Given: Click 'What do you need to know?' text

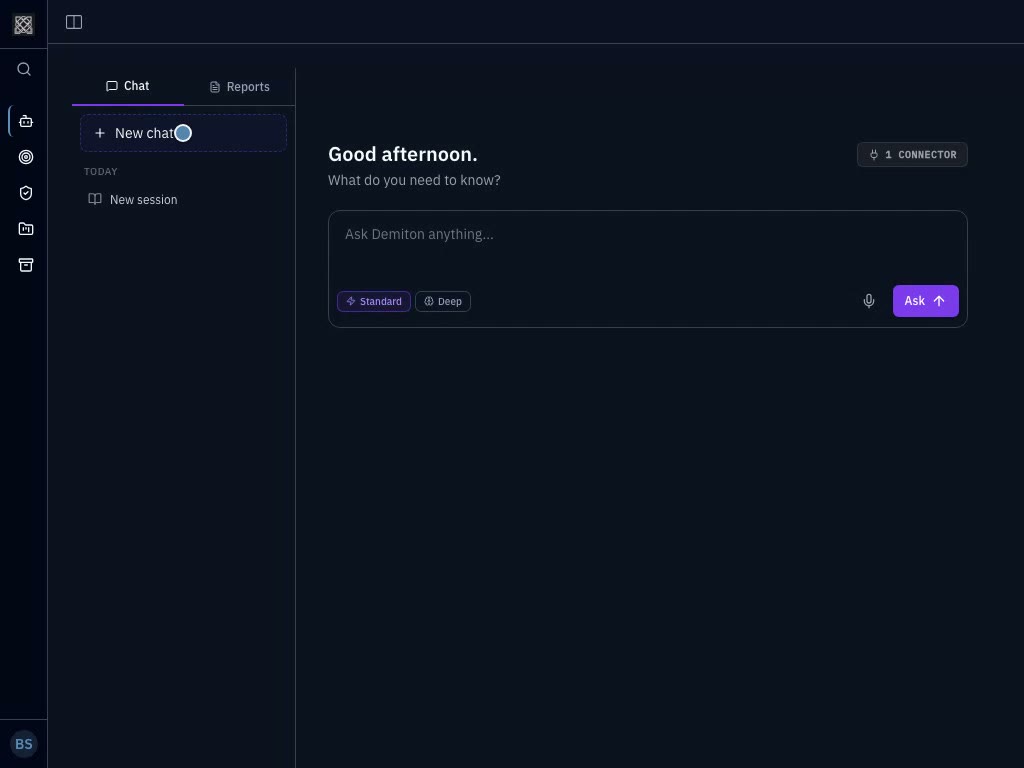Looking at the screenshot, I should coord(414,180).
